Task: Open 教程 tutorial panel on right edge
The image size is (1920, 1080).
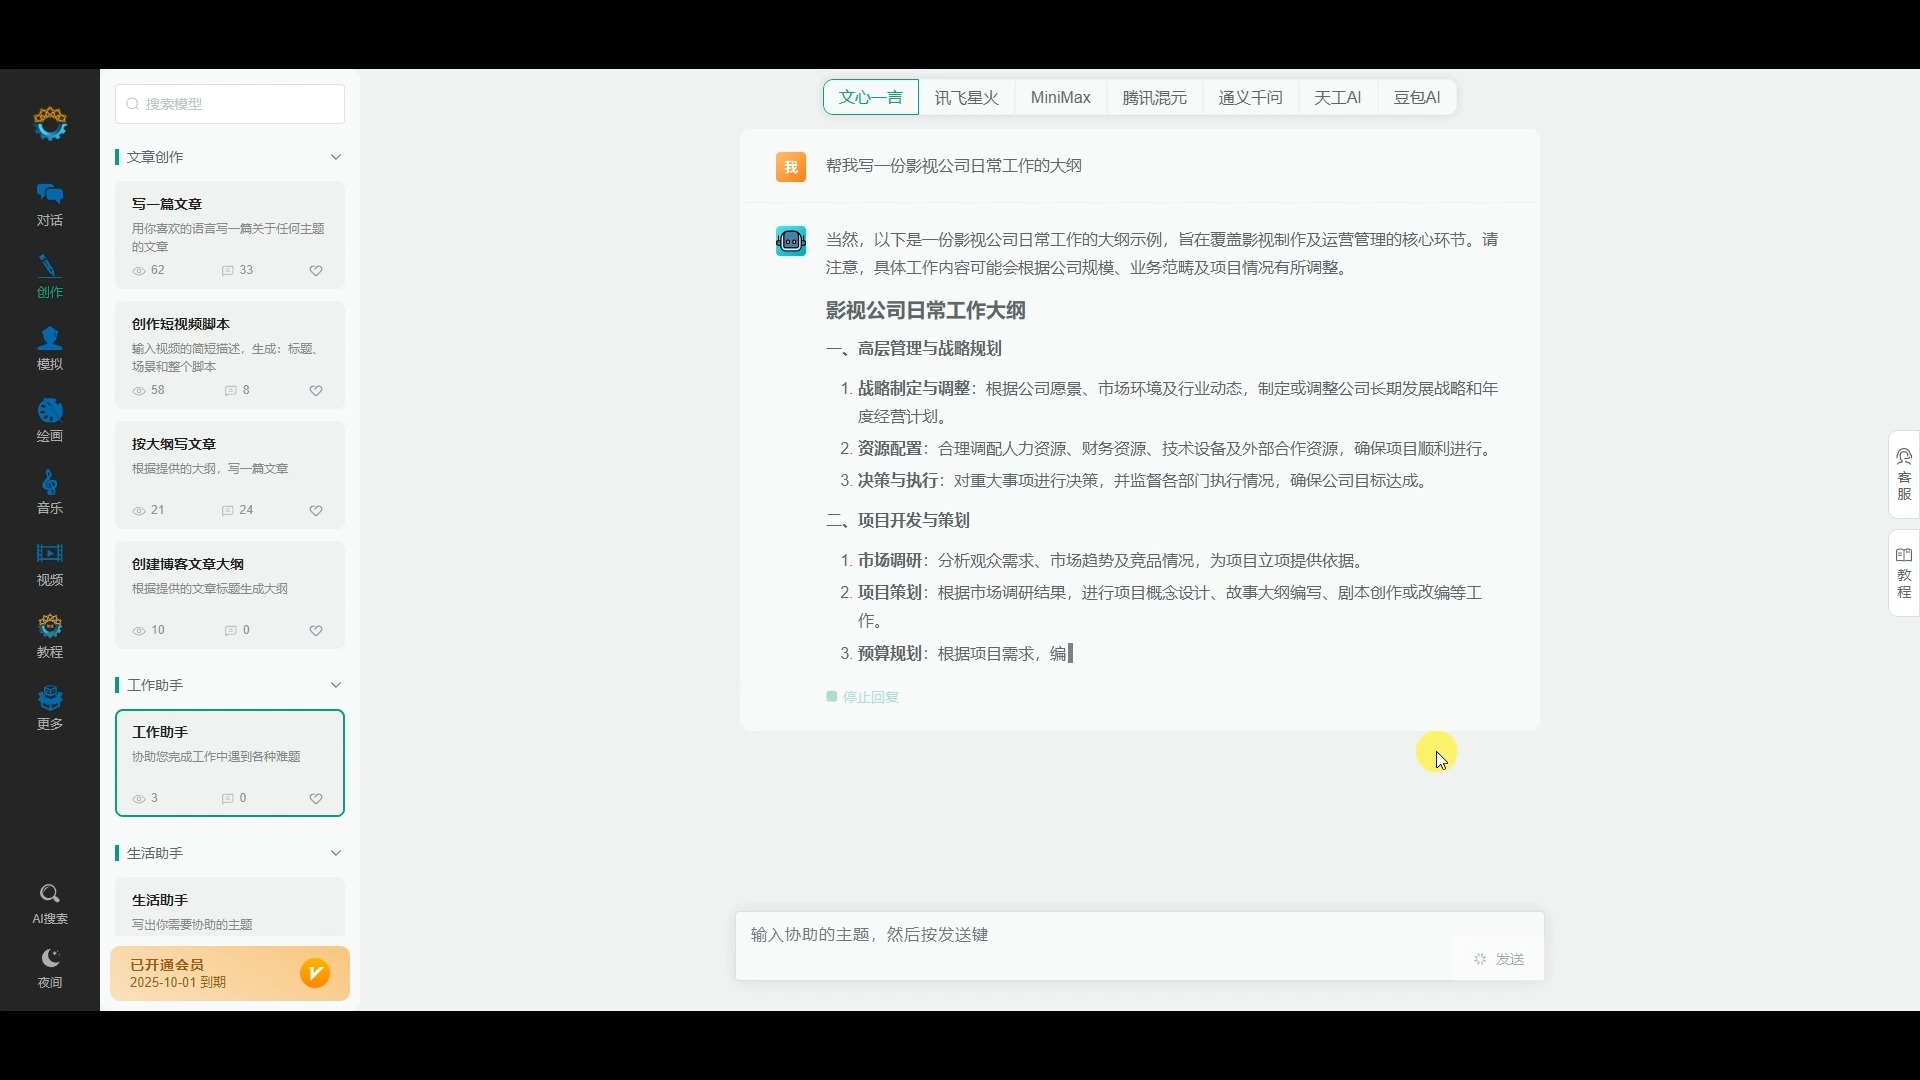Action: pos(1904,574)
